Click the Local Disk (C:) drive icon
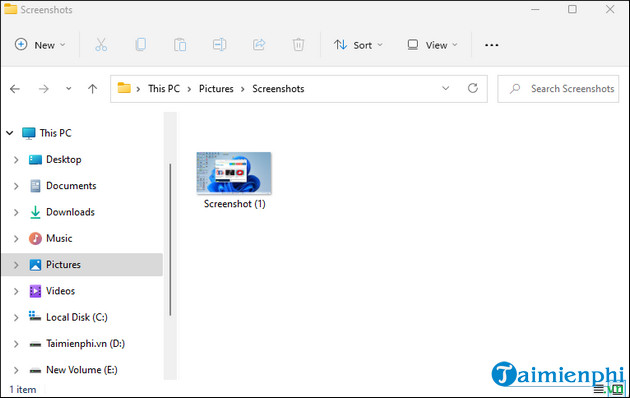This screenshot has height=398, width=630. tap(35, 317)
